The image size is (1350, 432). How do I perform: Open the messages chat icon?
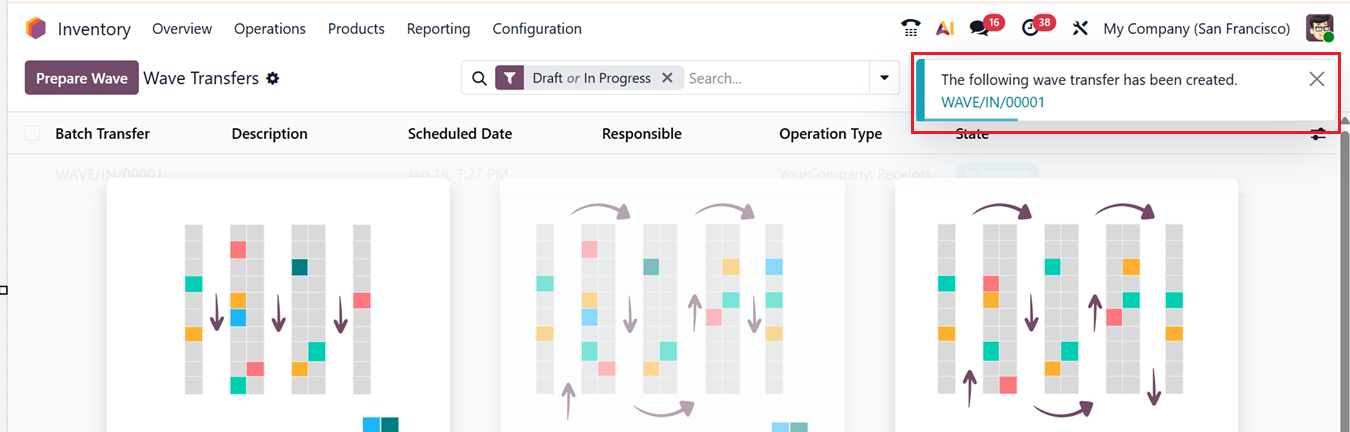pos(980,29)
